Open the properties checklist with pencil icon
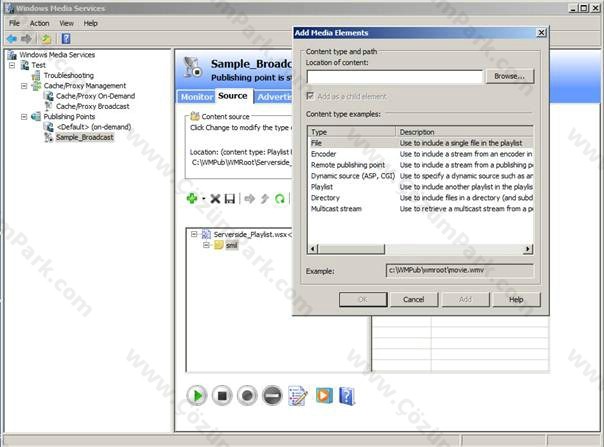 298,396
